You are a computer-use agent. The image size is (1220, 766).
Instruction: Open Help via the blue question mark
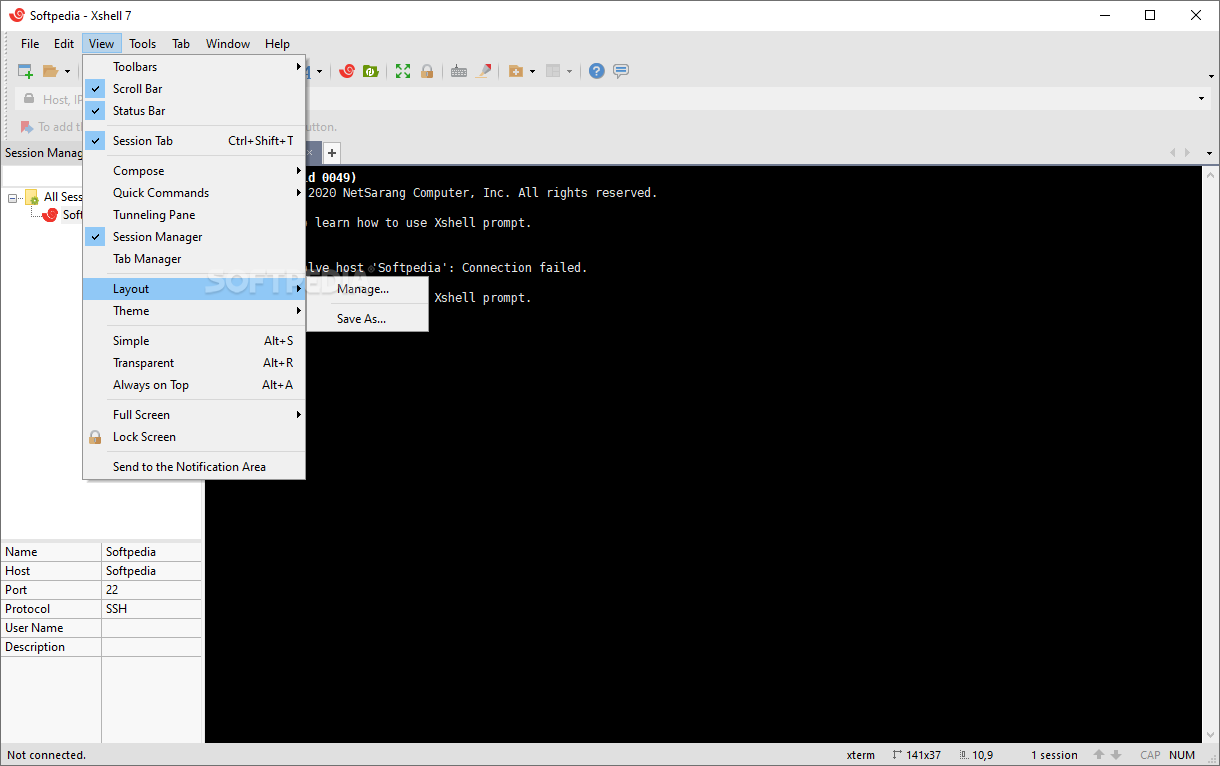(x=597, y=71)
